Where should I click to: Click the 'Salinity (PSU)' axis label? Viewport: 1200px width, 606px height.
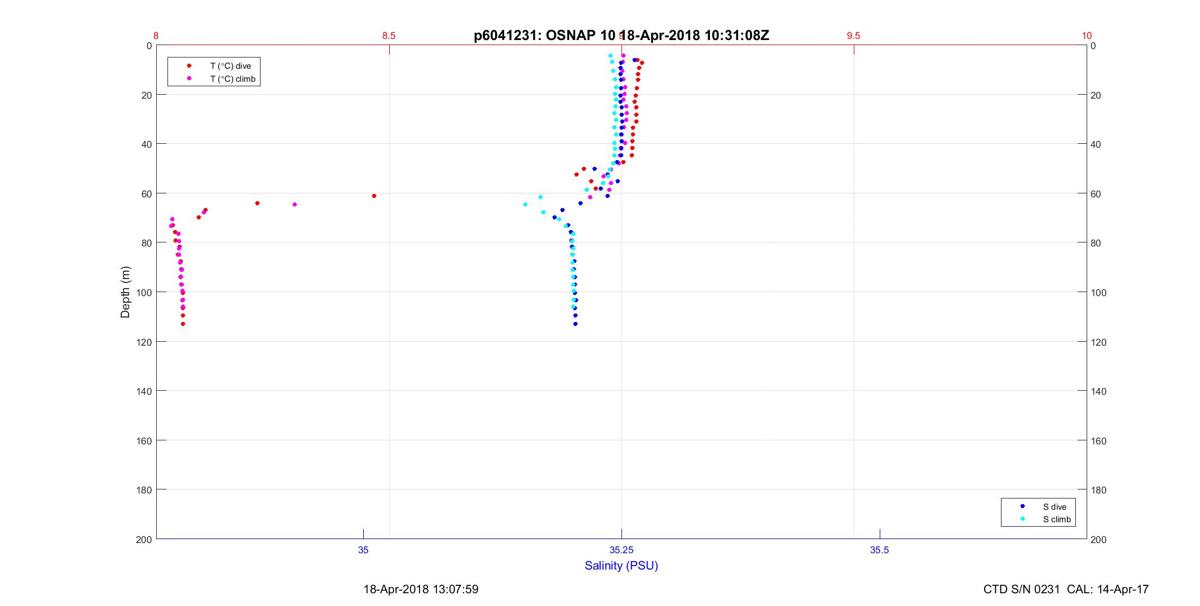[621, 566]
